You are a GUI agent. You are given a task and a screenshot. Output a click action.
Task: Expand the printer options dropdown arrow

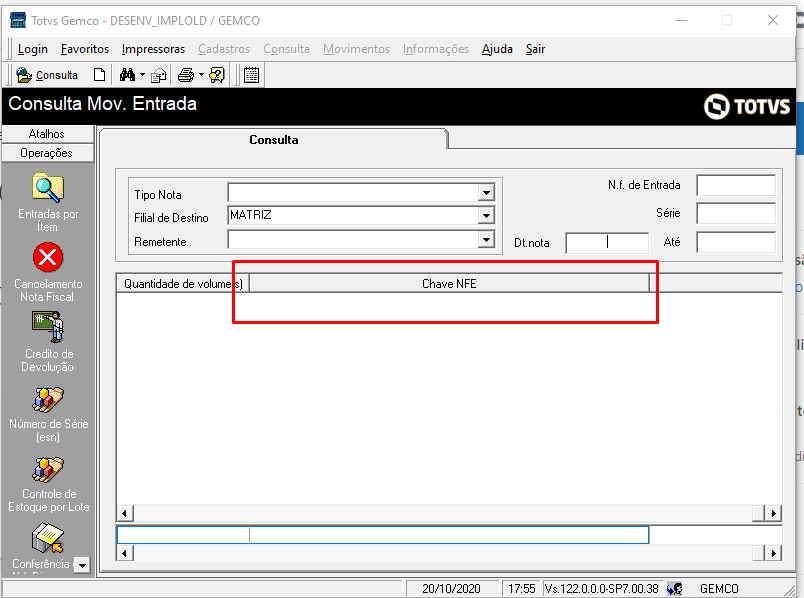point(201,75)
